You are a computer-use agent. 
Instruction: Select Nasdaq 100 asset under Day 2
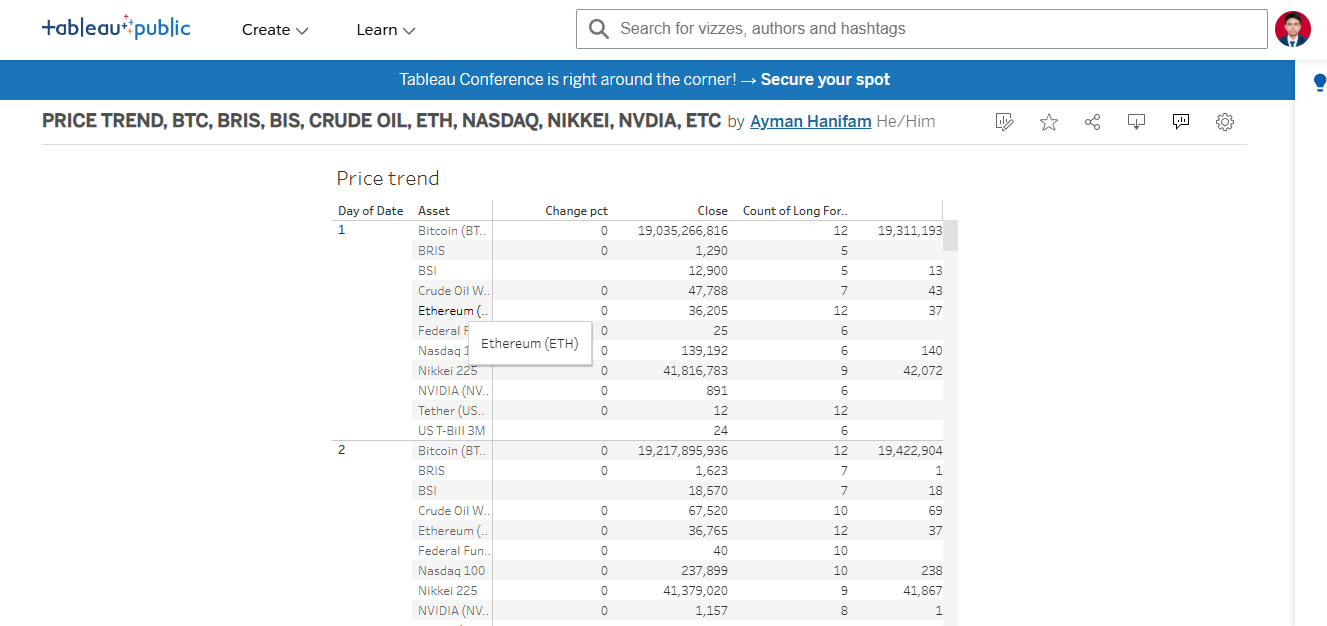pos(451,571)
